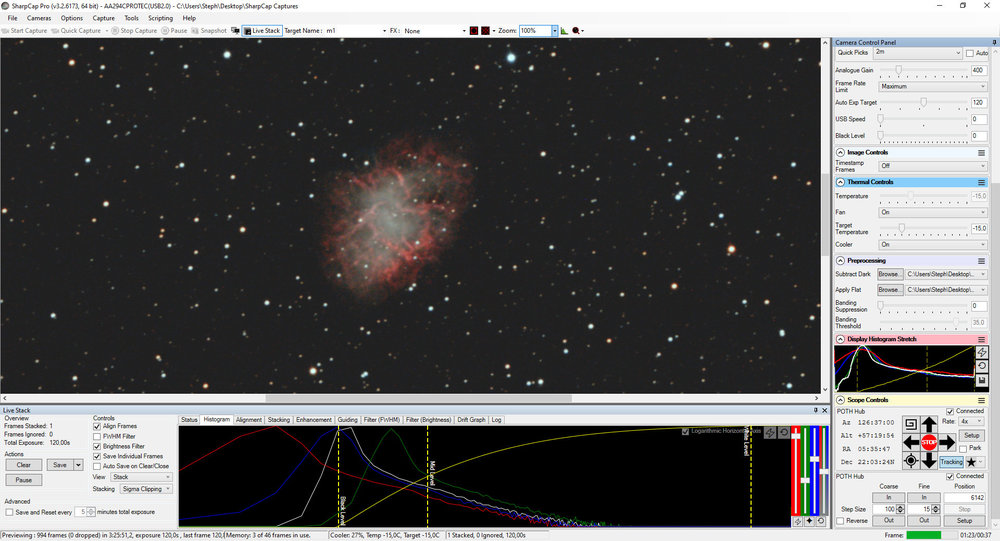The height and width of the screenshot is (541, 1000).
Task: Click the save icon in Display Histogram Stretch
Action: pyautogui.click(x=982, y=381)
